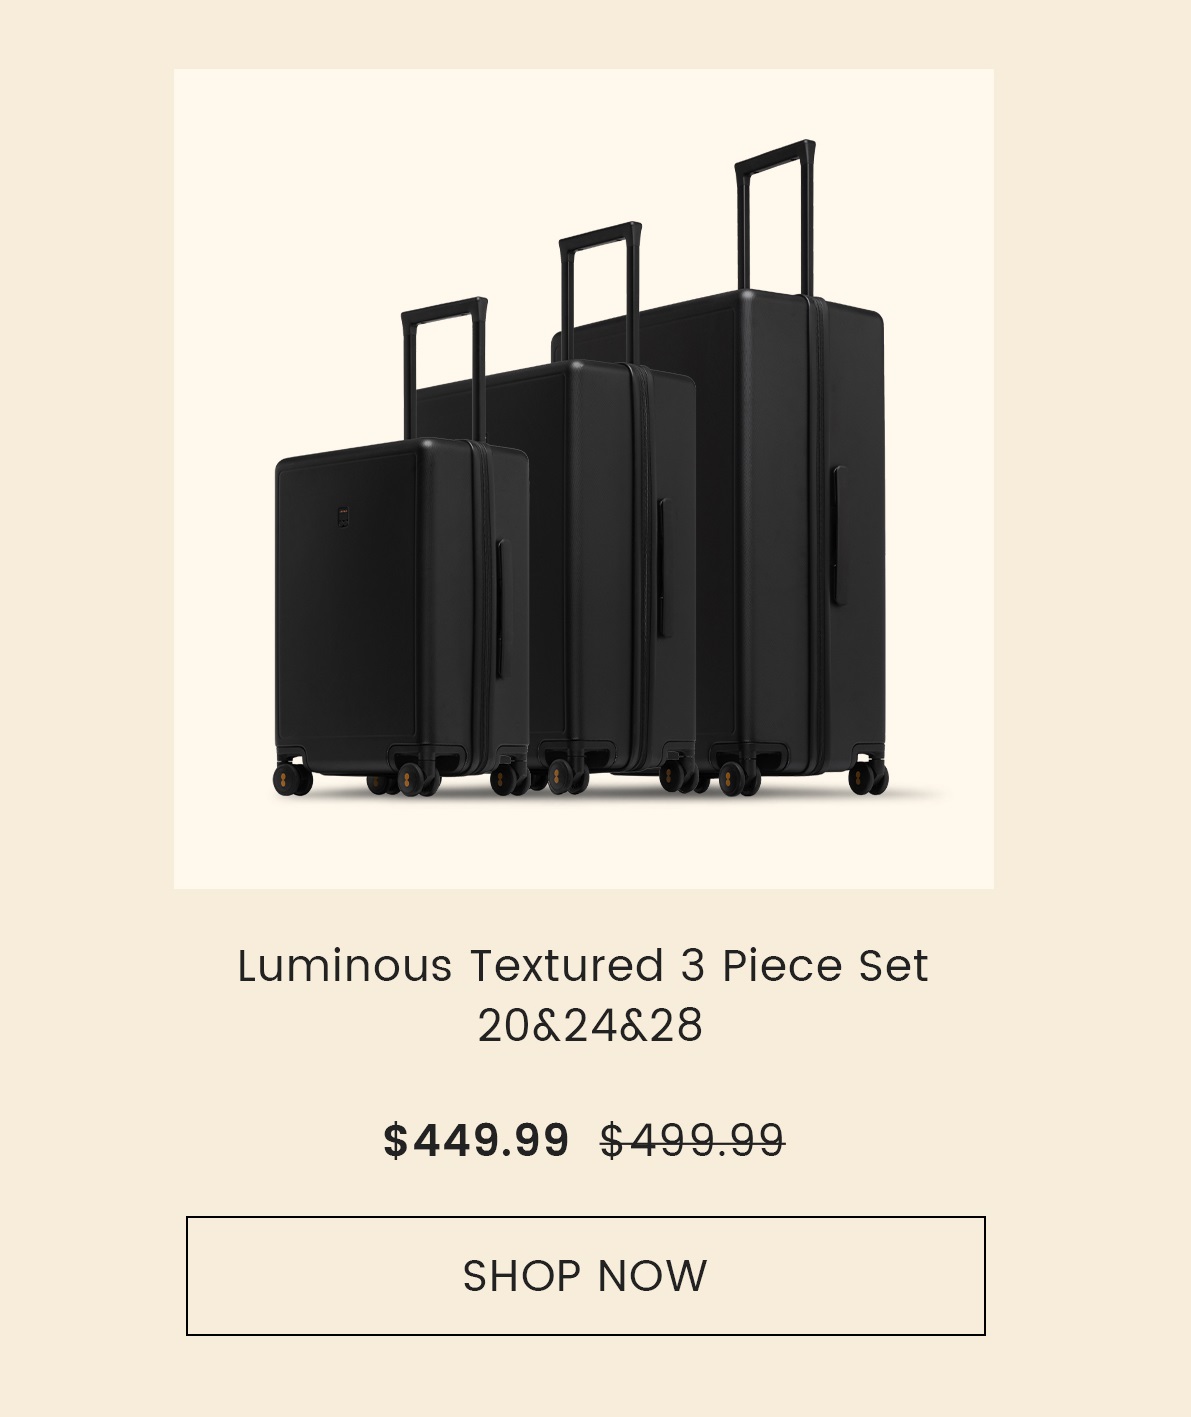This screenshot has width=1191, height=1417.
Task: Click the SHOP NOW button
Action: 585,1275
